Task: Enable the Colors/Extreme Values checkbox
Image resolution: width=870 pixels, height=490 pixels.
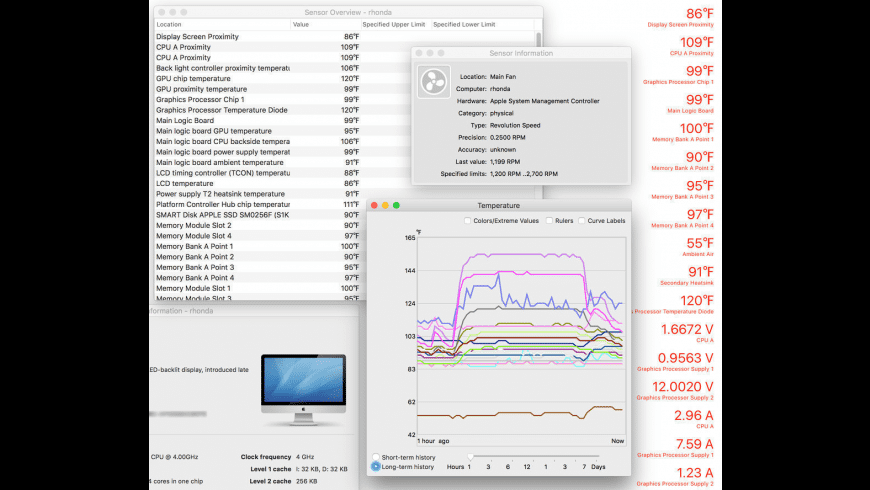Action: point(467,221)
